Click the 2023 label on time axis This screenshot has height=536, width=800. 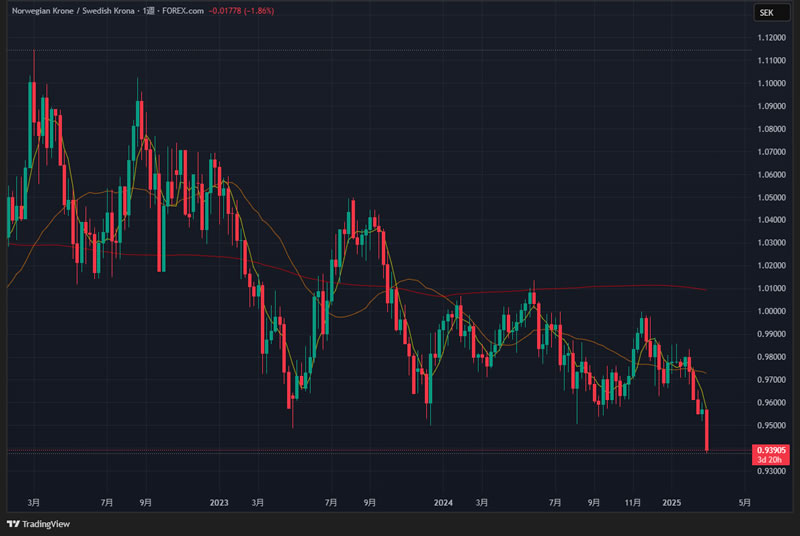(220, 502)
